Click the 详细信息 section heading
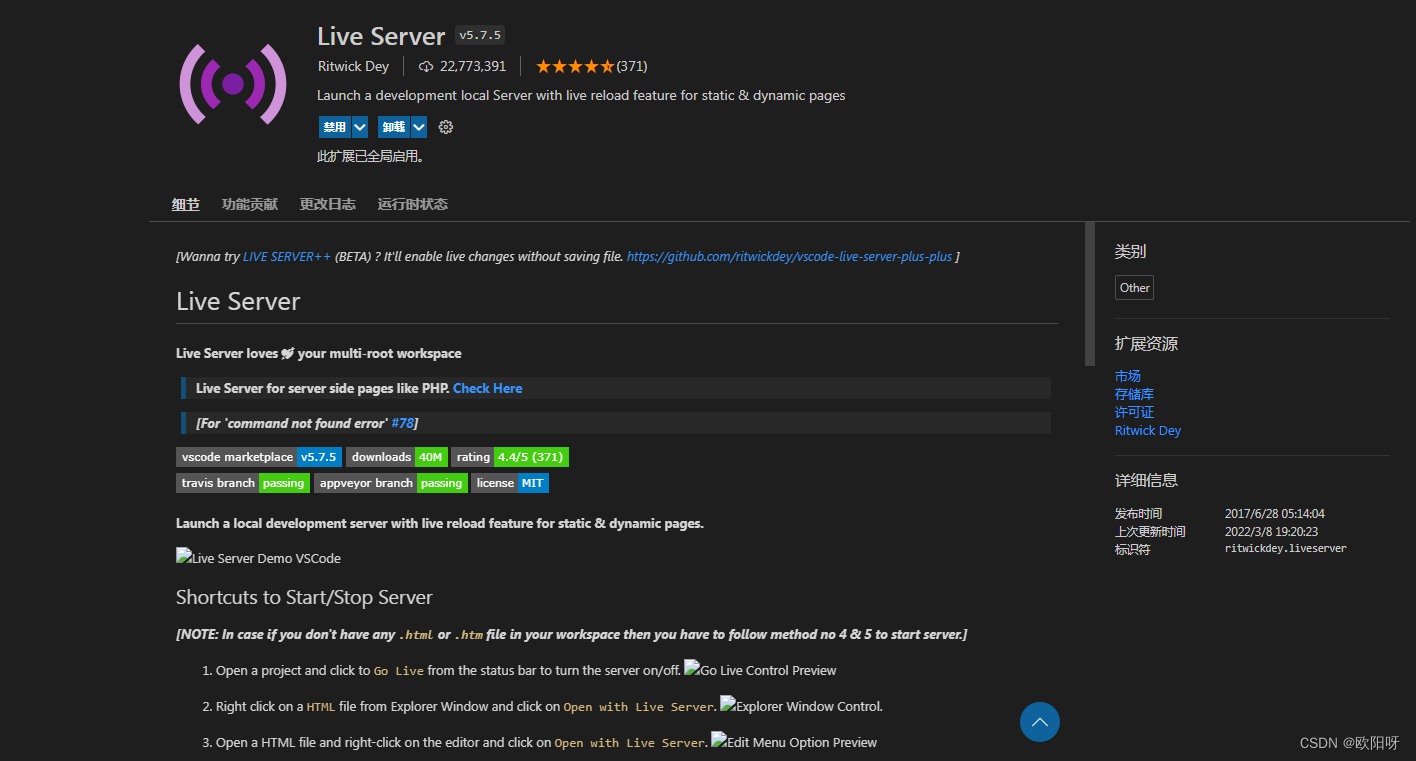Viewport: 1416px width, 761px height. tap(1146, 480)
